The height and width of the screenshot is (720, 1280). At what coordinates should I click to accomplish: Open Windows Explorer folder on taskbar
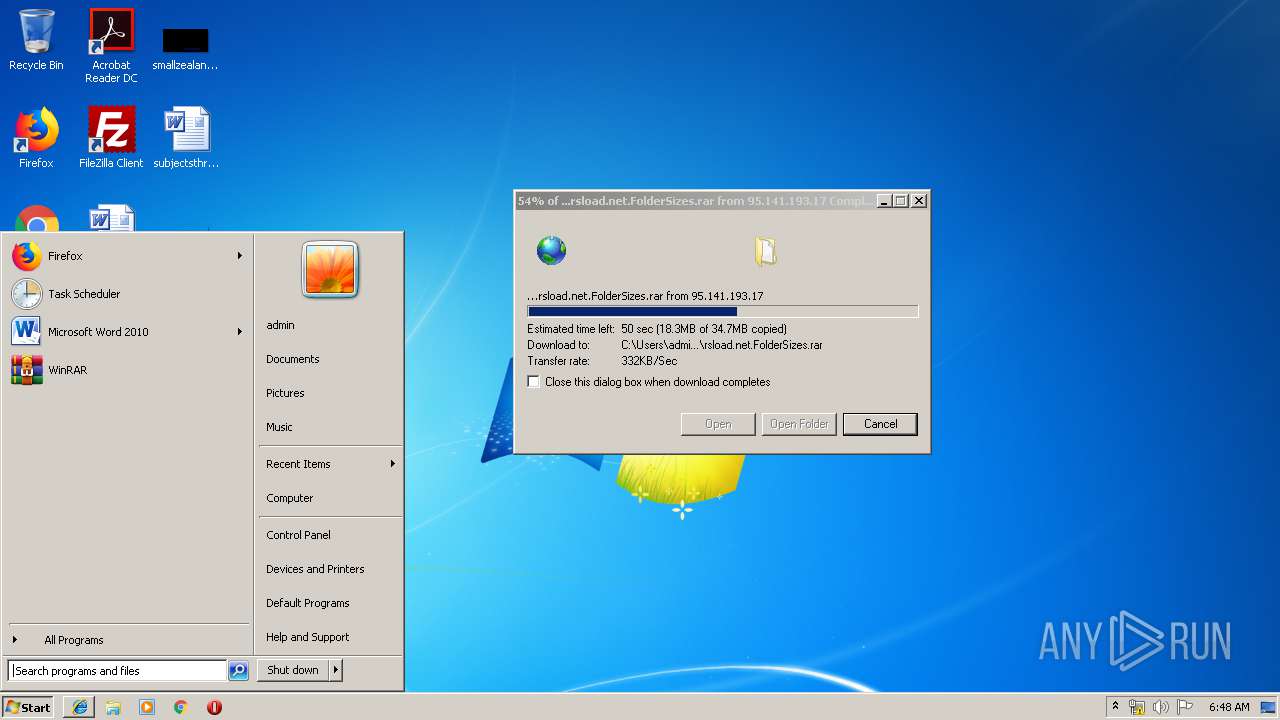[x=113, y=707]
